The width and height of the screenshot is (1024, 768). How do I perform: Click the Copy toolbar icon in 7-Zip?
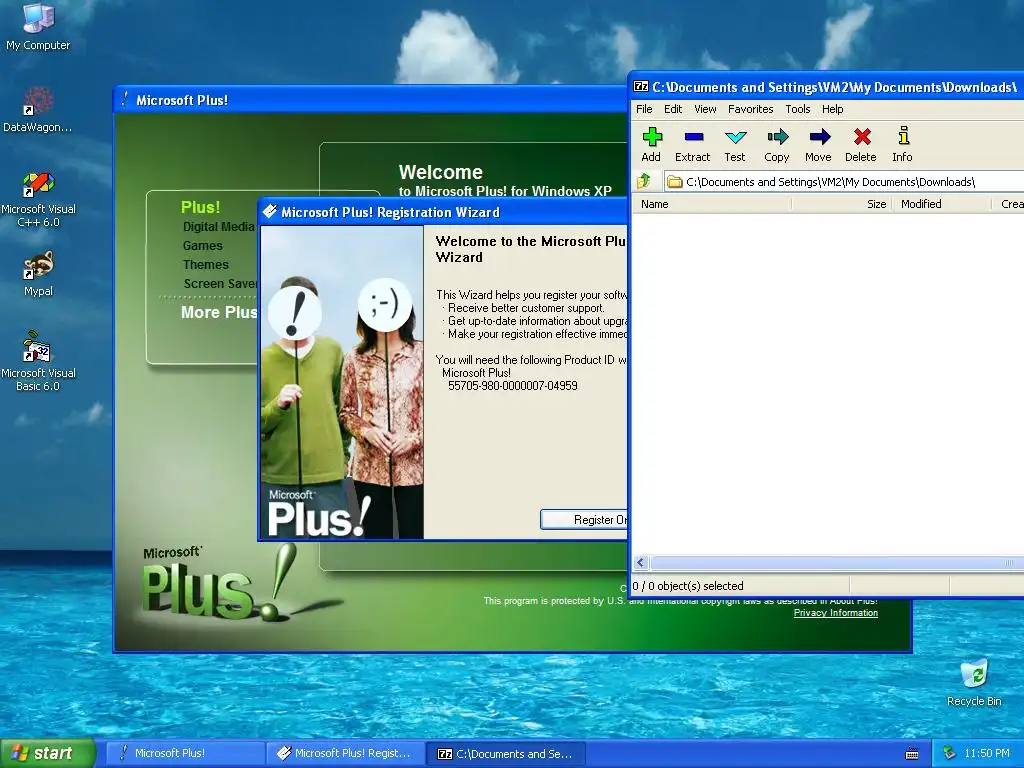point(776,144)
